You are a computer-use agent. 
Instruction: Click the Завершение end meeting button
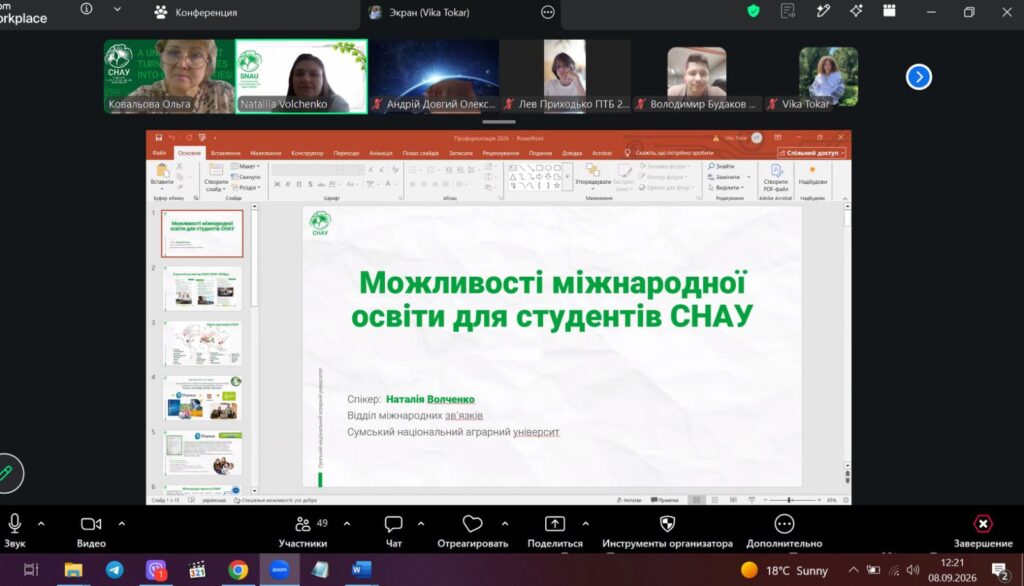click(983, 532)
